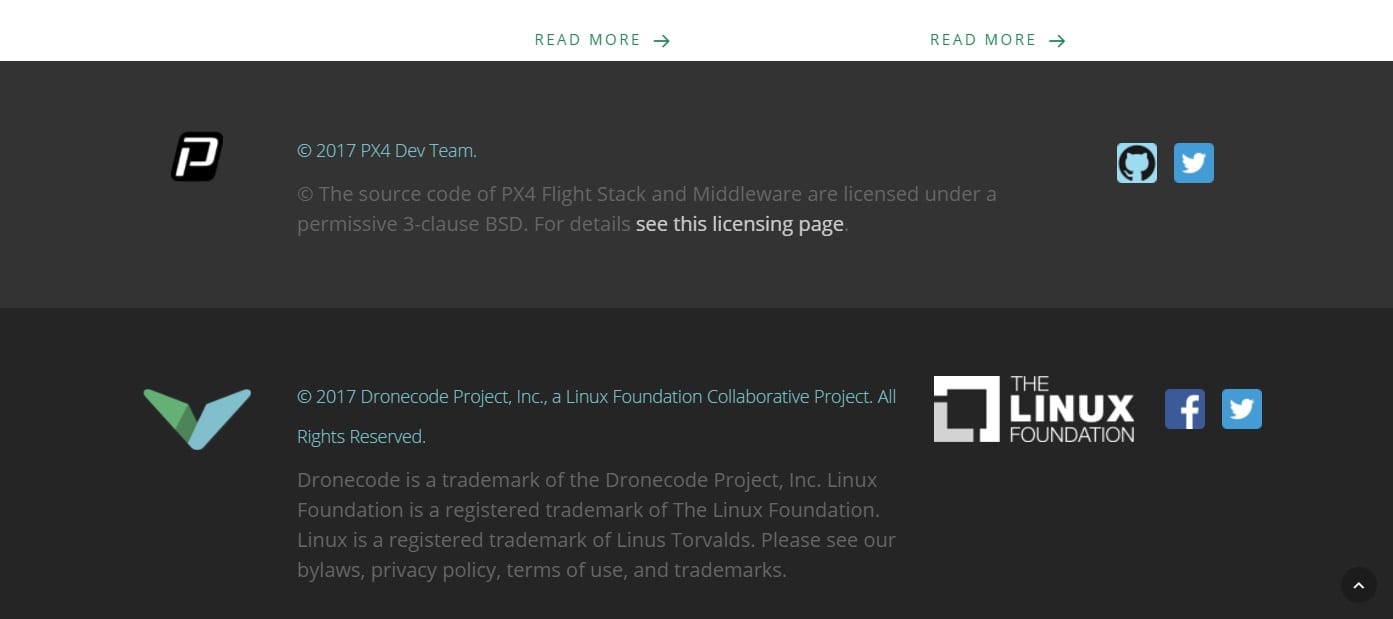Screen dimensions: 1393x619
Task: Click the 'bylaws' footer link
Action: [x=330, y=570]
